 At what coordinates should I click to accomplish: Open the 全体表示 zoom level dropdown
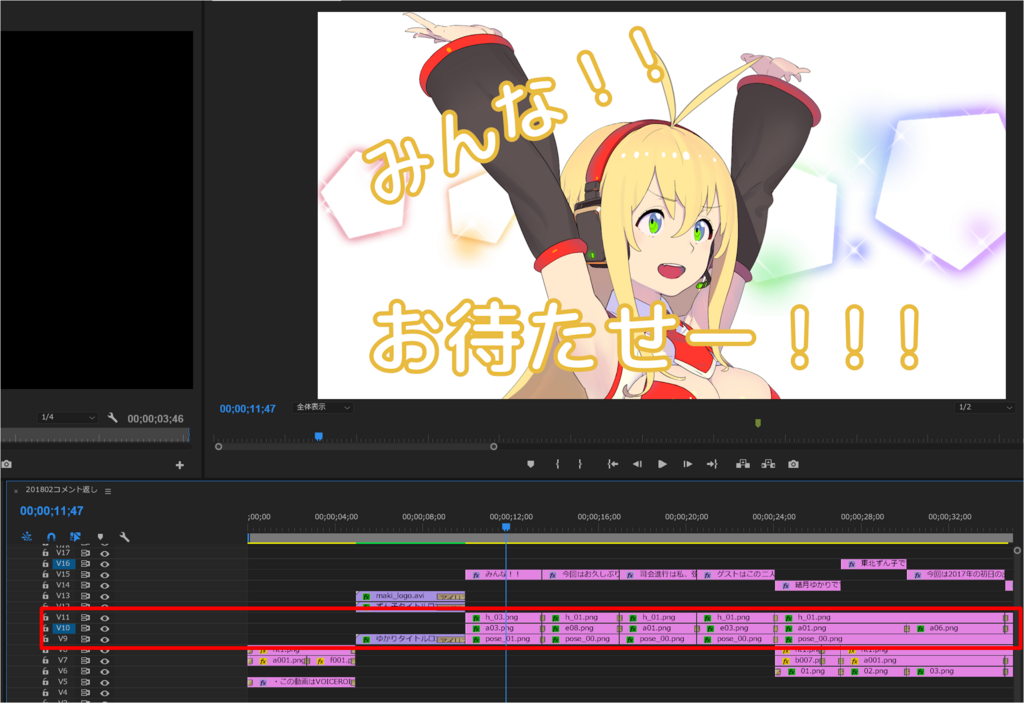pos(323,407)
